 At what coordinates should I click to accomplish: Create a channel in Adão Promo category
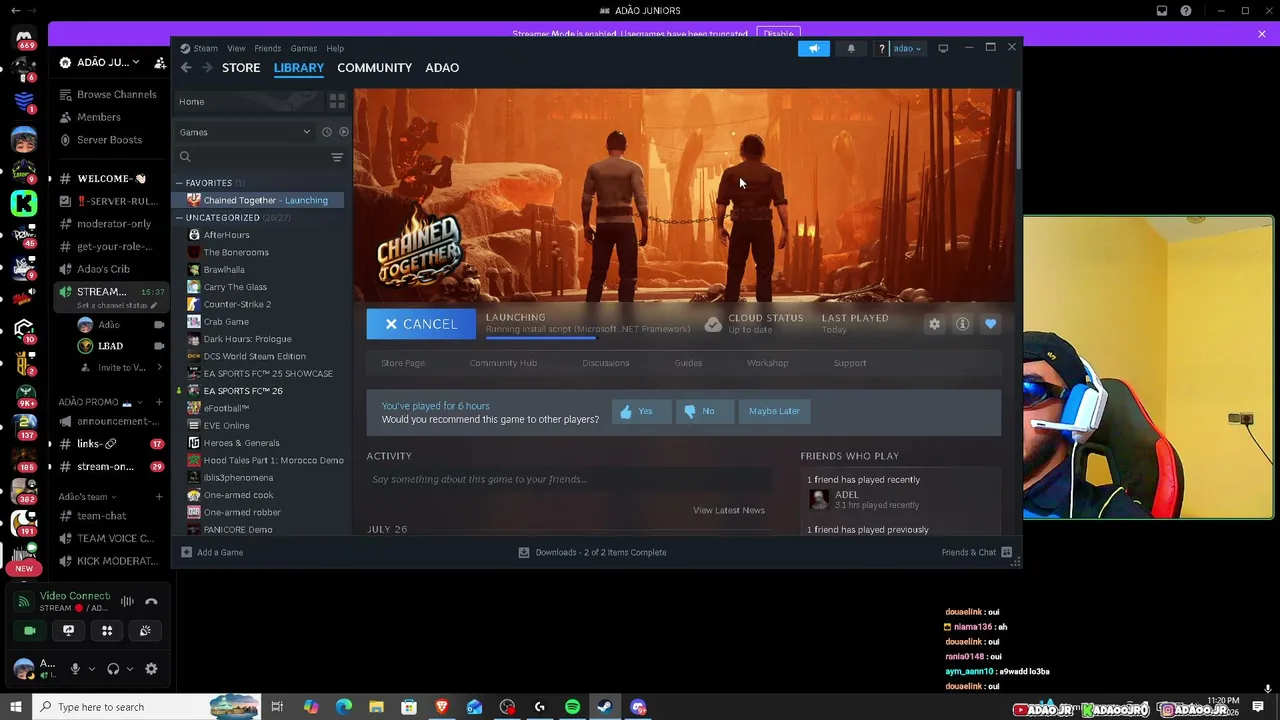point(159,402)
